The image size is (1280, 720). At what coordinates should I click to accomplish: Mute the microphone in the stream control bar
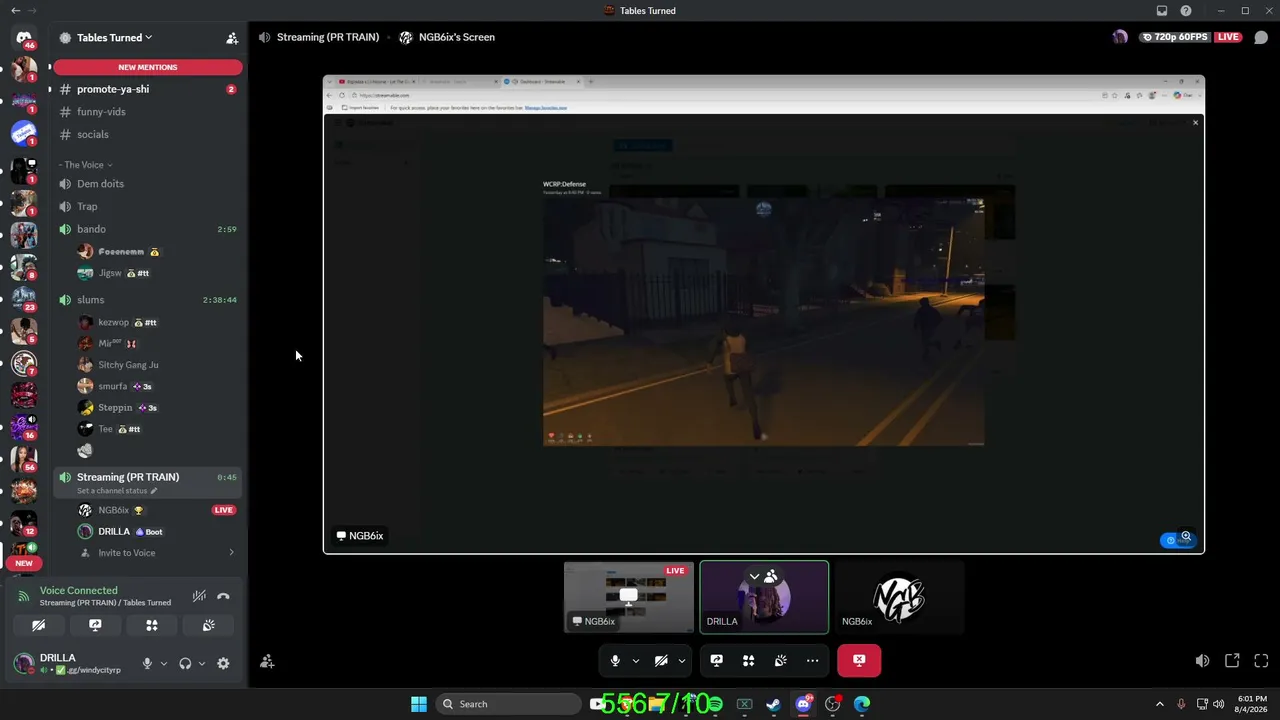tap(615, 660)
